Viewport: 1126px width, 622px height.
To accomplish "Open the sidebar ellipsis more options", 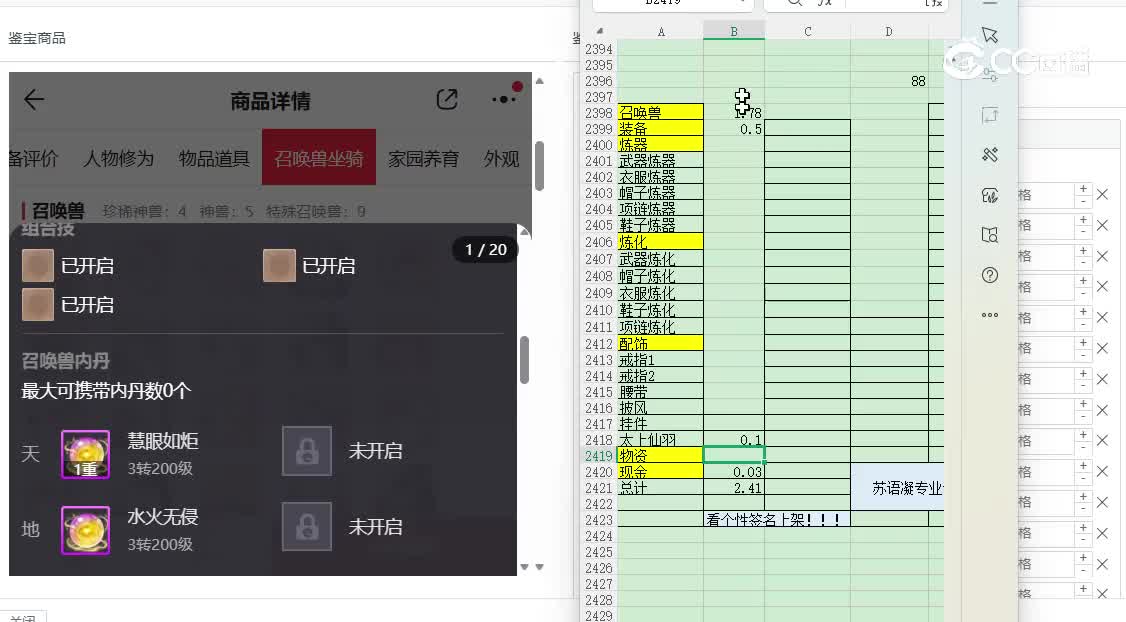I will tap(990, 315).
